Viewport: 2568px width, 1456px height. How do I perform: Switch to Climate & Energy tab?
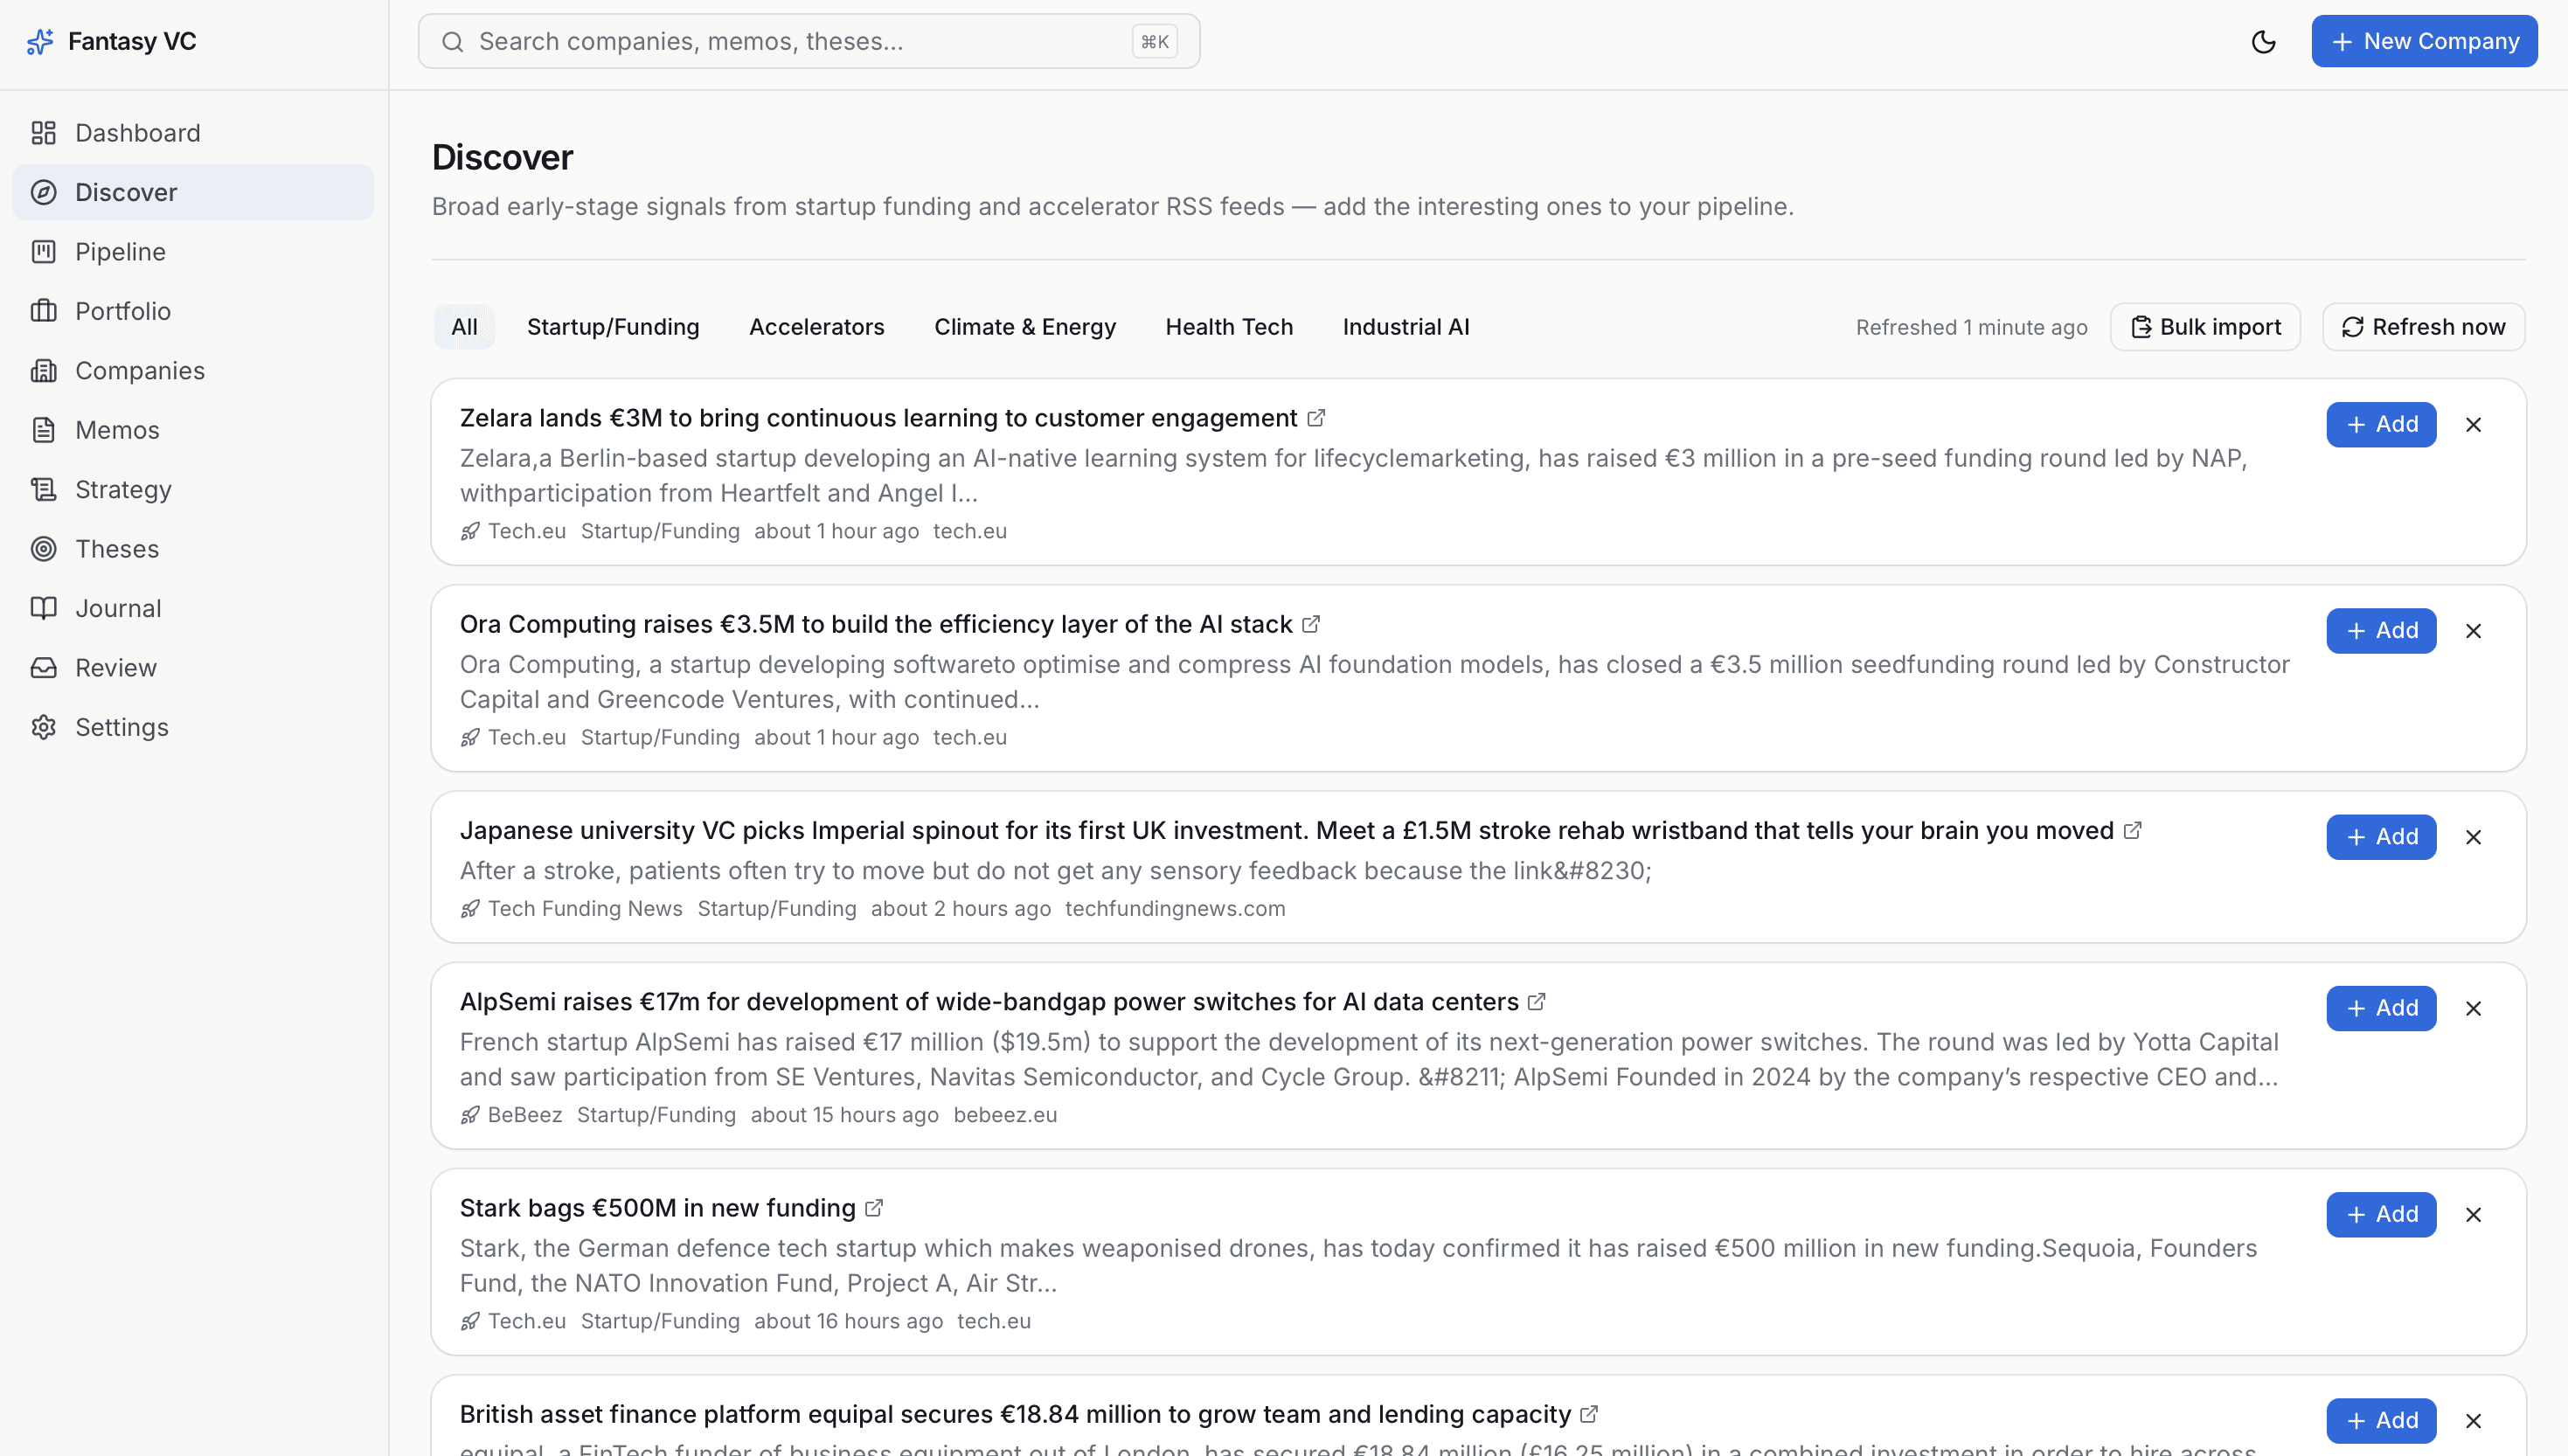tap(1025, 327)
